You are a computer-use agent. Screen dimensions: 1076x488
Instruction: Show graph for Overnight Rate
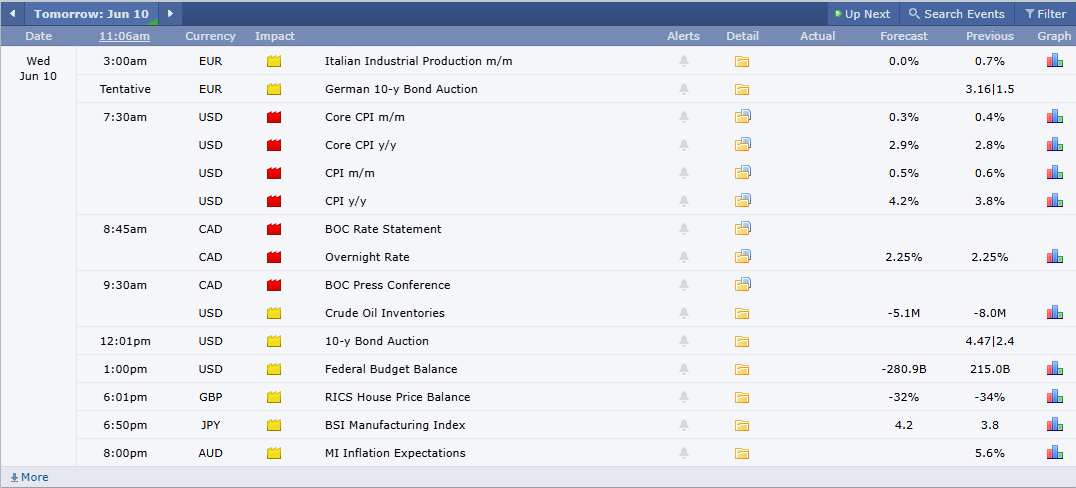point(1055,257)
